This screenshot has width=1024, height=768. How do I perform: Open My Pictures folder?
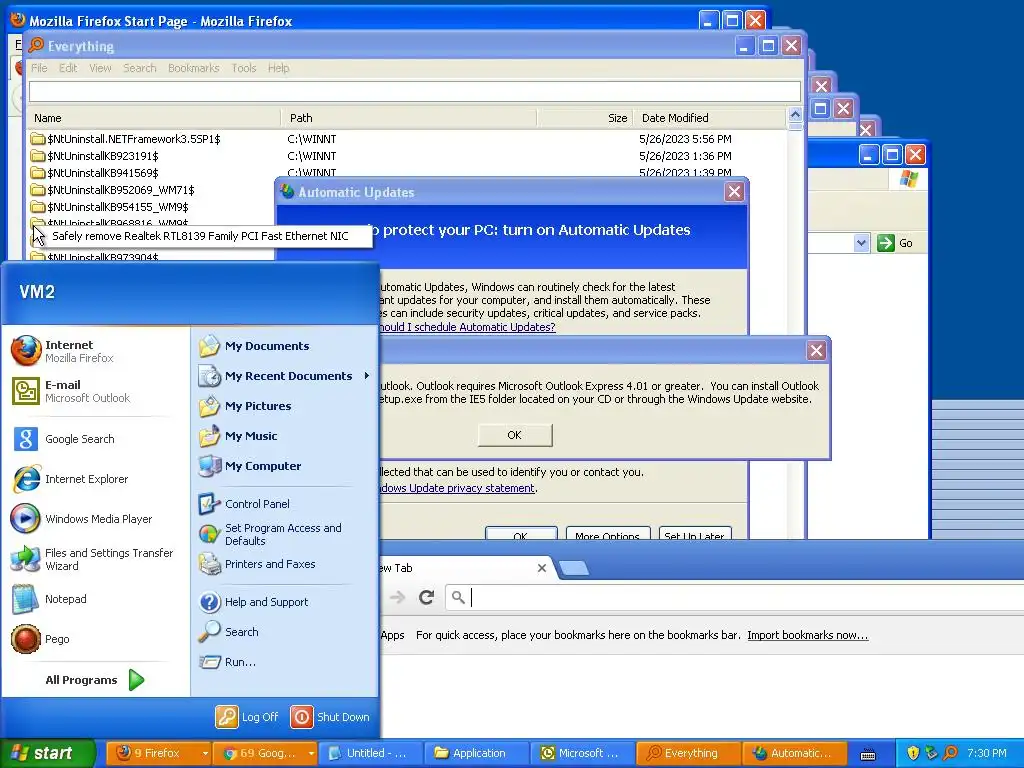(244, 406)
